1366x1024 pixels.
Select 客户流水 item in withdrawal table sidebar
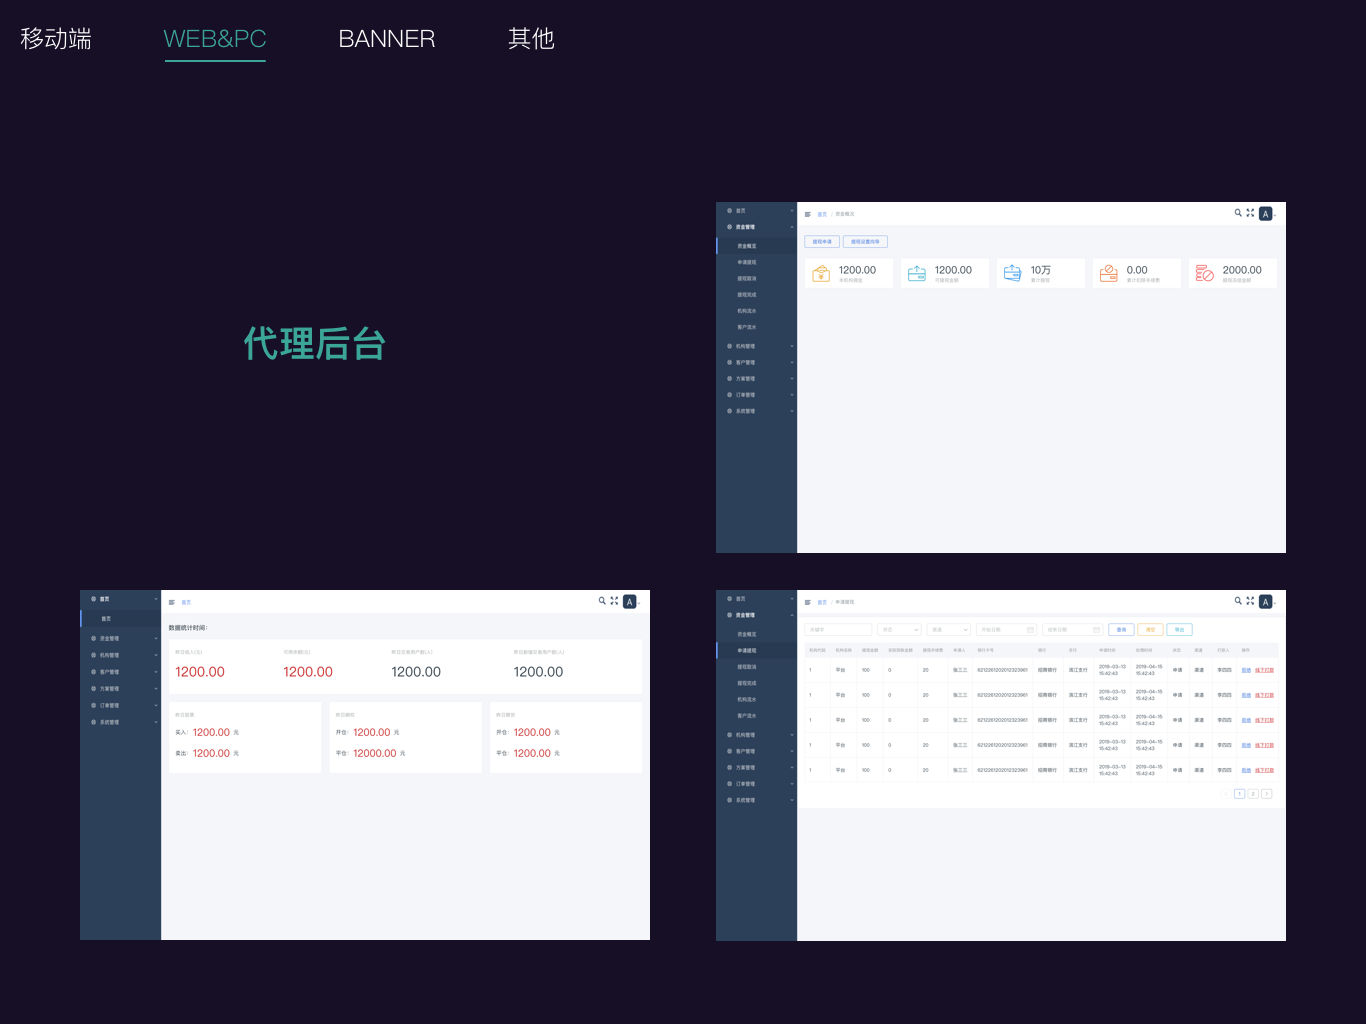point(757,716)
